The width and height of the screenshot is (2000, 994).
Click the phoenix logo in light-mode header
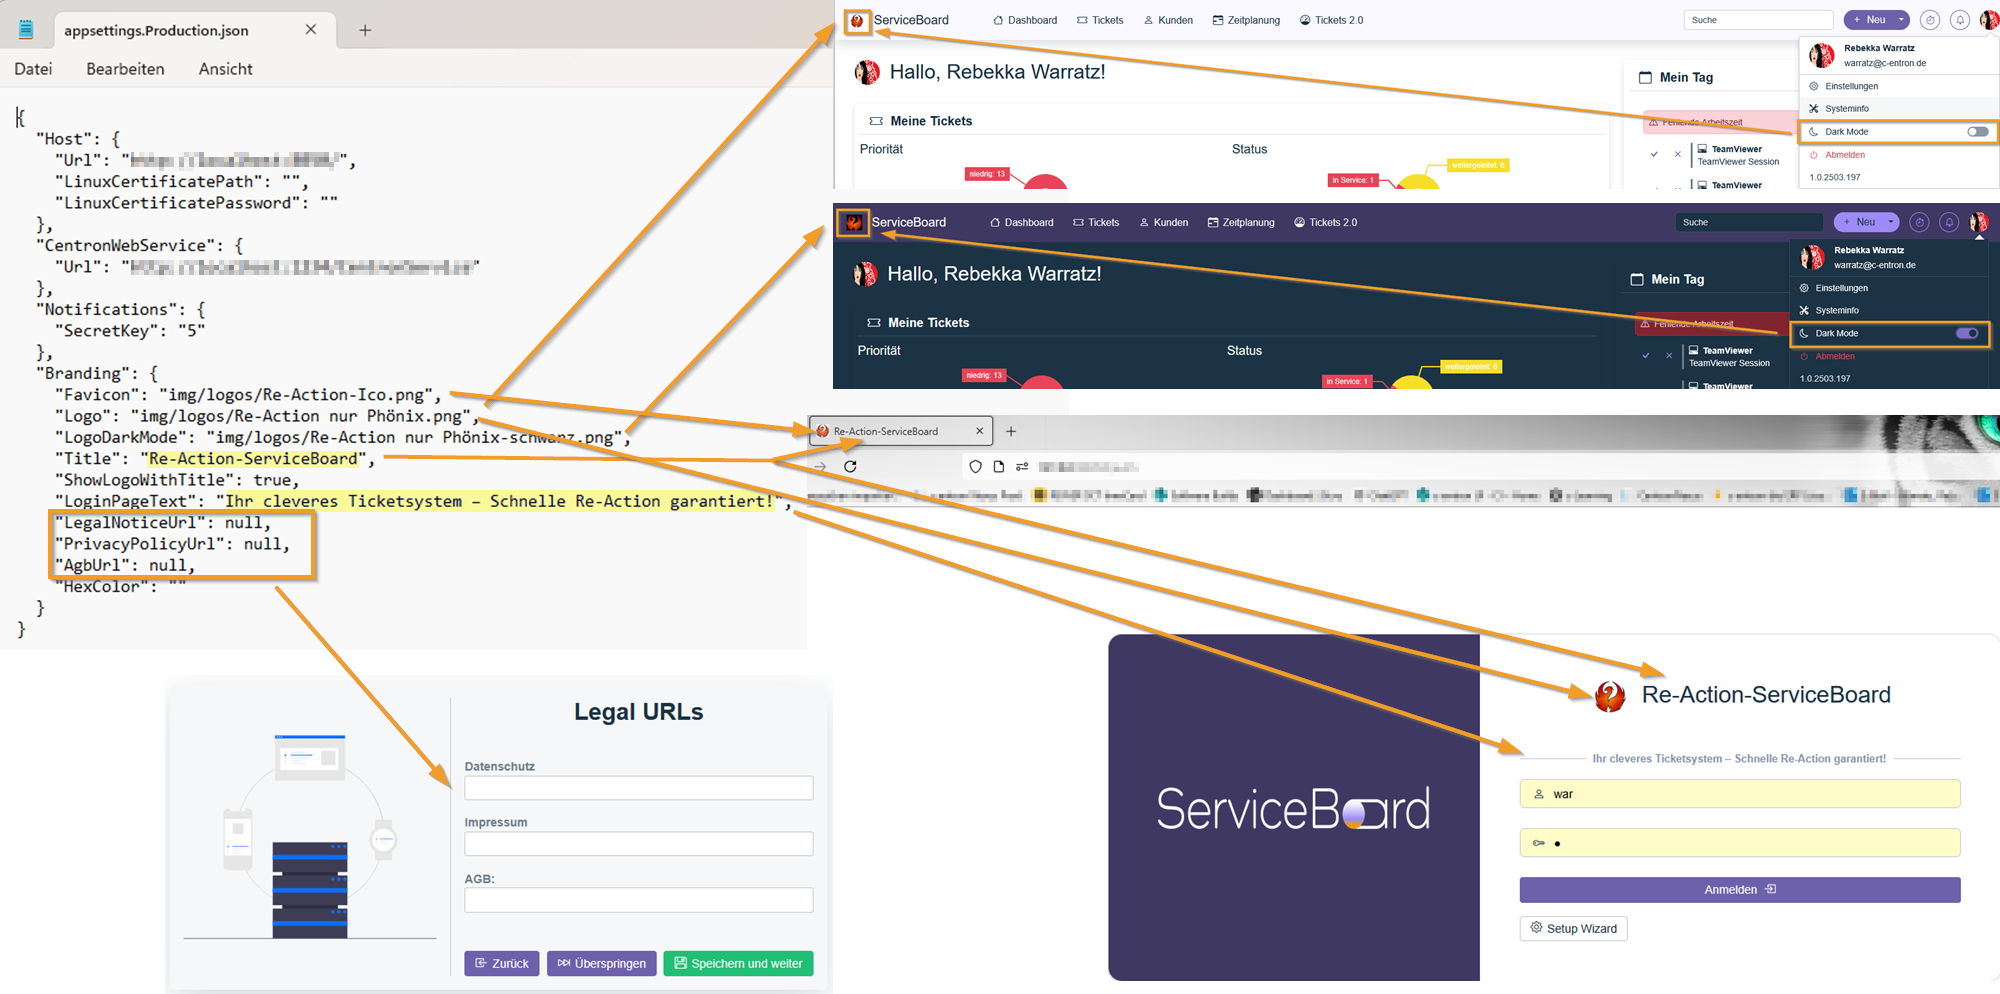tap(857, 21)
